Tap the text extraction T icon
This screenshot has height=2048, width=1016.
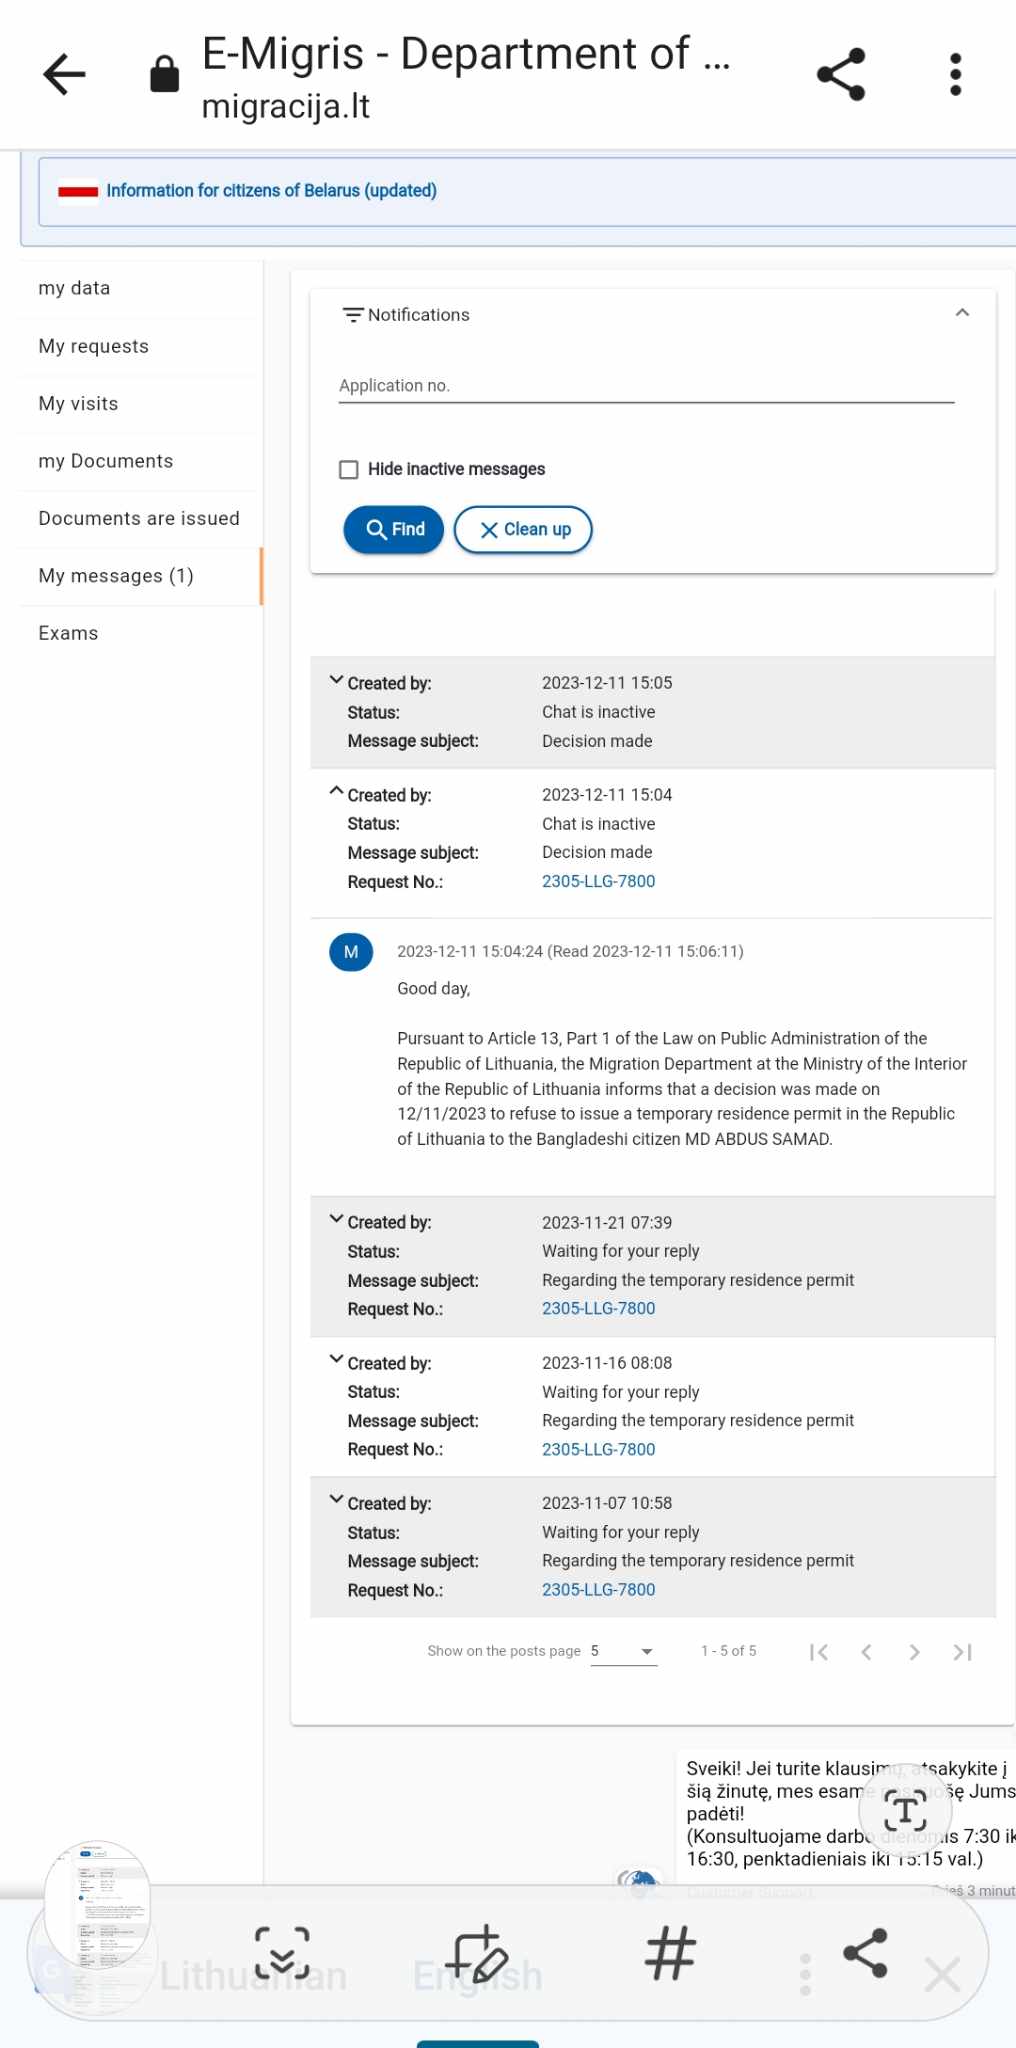(905, 1810)
